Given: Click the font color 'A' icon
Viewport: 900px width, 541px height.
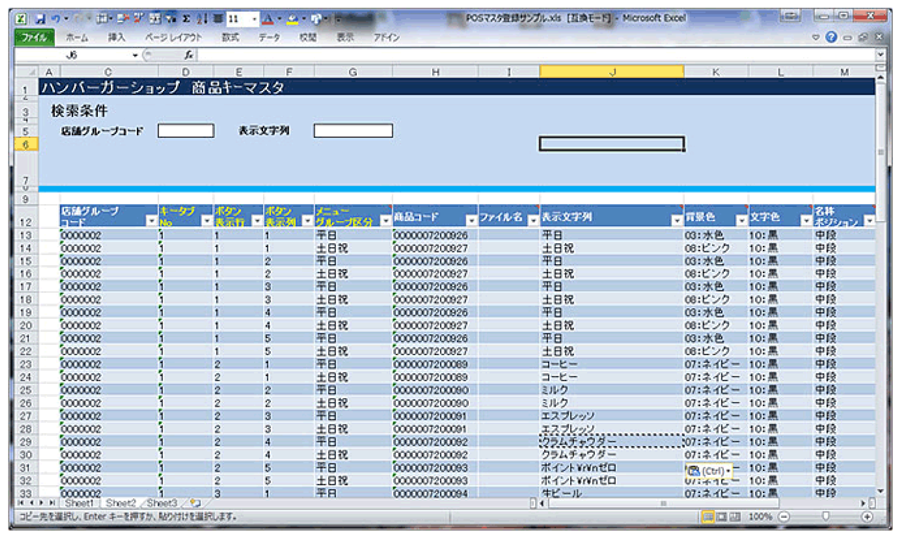Looking at the screenshot, I should point(267,19).
